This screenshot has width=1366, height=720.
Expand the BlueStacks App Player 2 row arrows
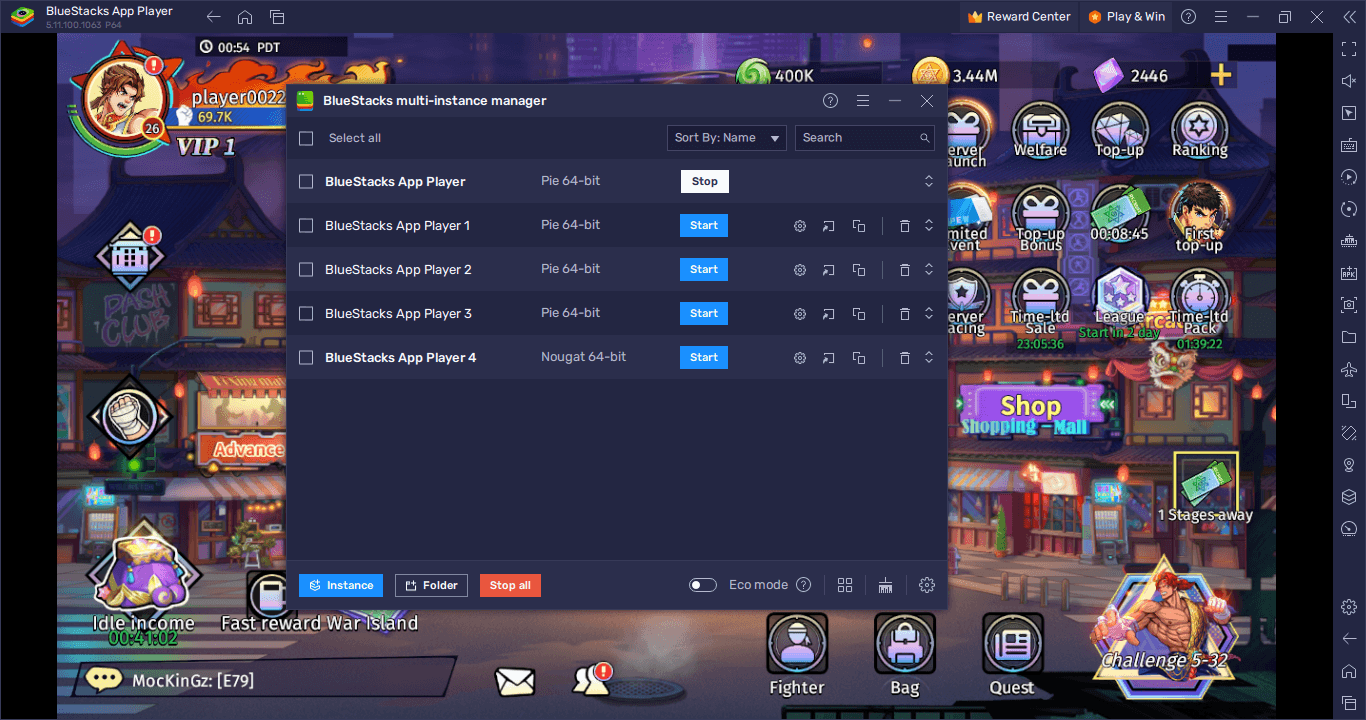tap(928, 270)
